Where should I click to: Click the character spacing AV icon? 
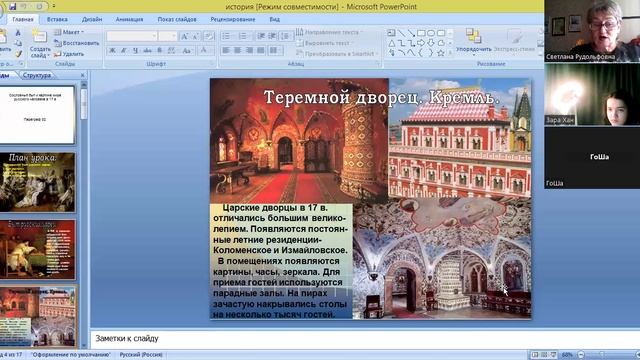[x=172, y=50]
